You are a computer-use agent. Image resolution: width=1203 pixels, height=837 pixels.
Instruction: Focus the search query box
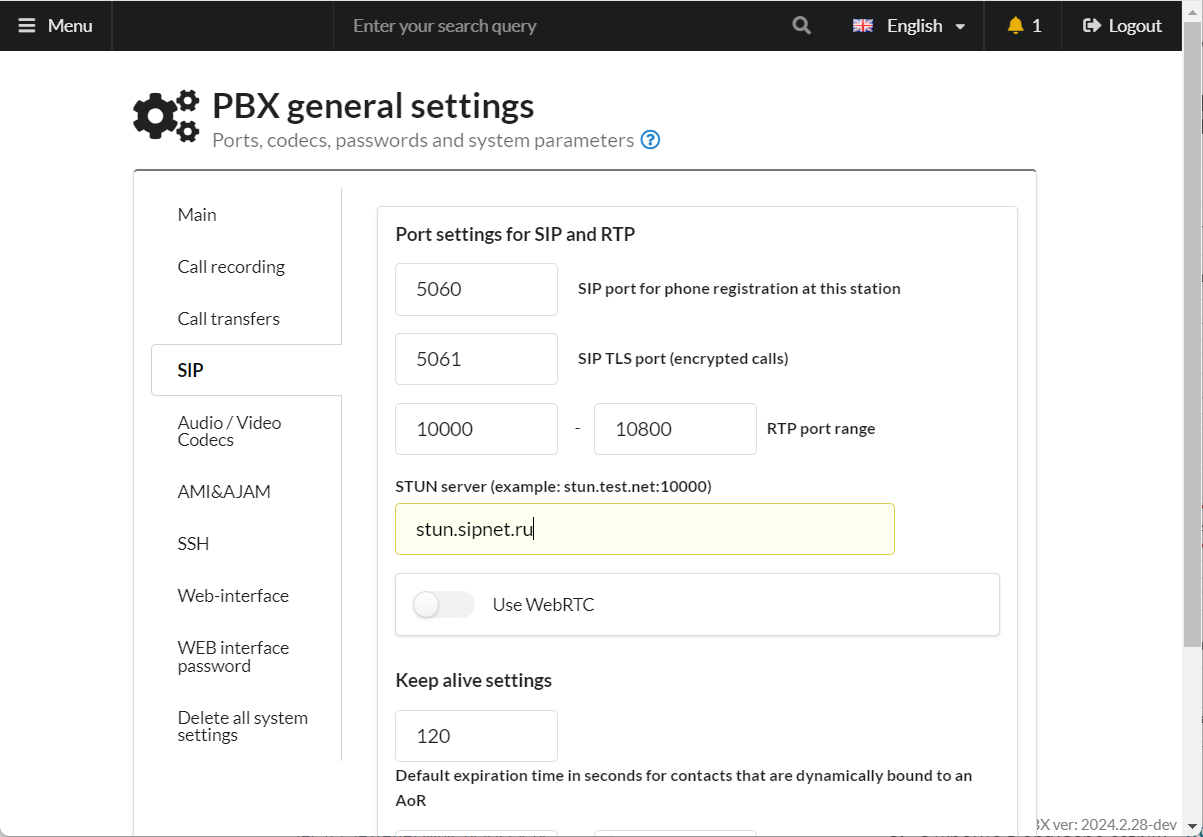[x=560, y=26]
